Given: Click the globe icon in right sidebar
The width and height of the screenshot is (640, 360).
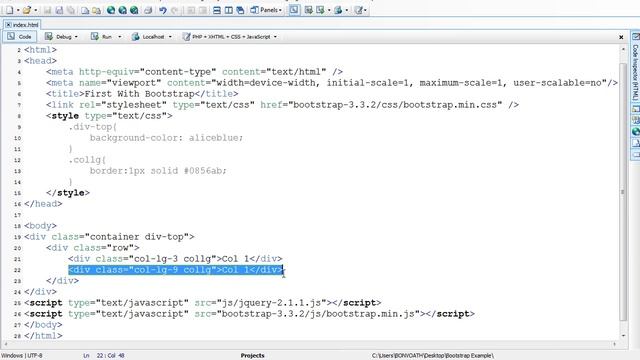Looking at the screenshot, I should coord(636,131).
